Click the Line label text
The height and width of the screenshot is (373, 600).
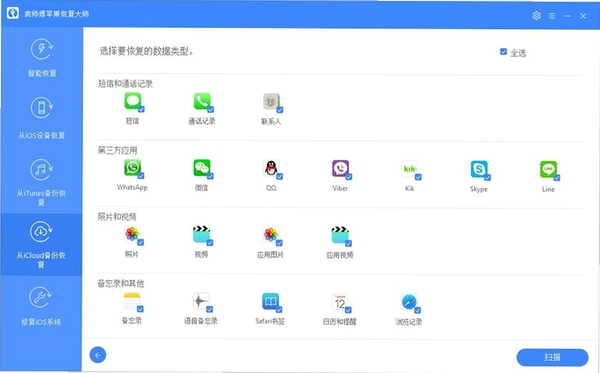pyautogui.click(x=548, y=189)
